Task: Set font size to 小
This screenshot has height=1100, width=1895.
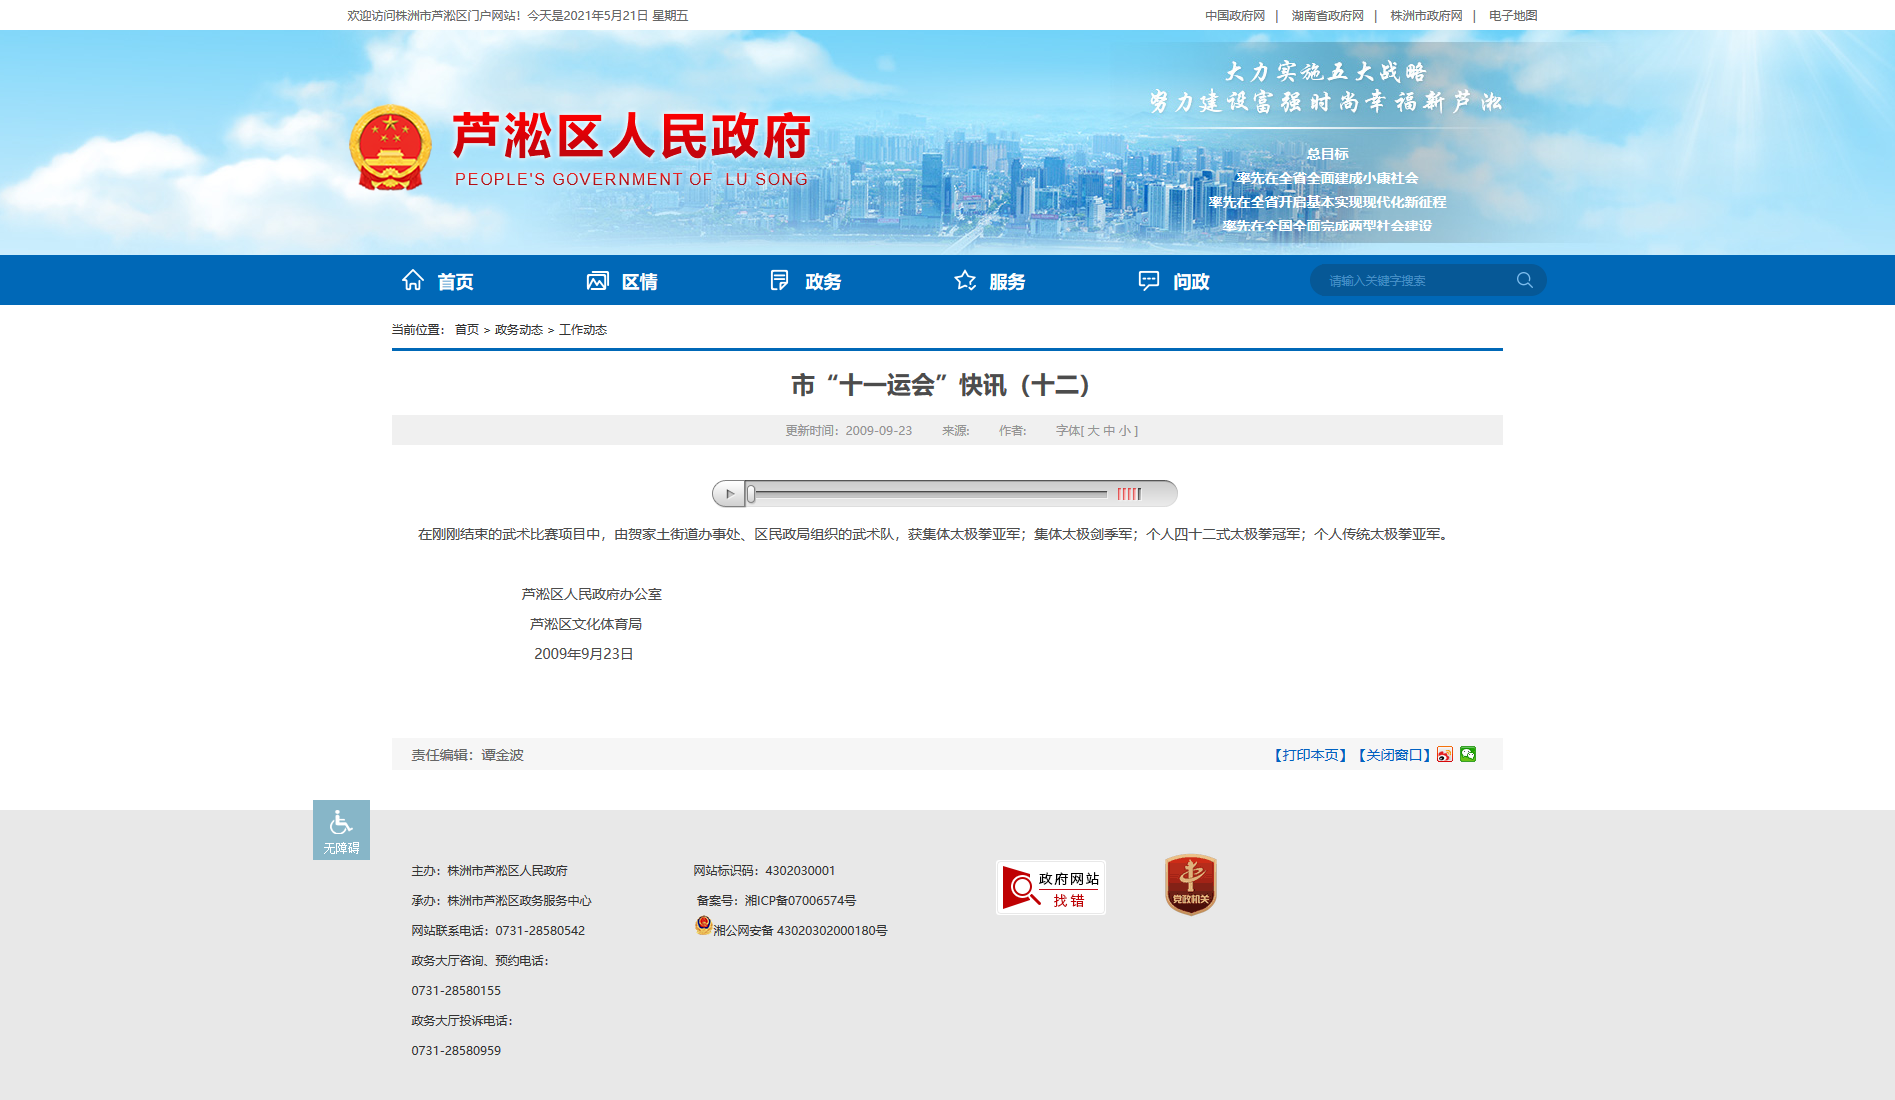Action: click(1125, 431)
